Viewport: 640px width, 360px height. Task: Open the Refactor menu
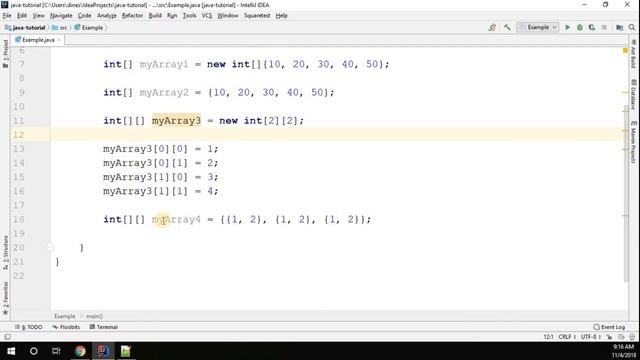(132, 16)
